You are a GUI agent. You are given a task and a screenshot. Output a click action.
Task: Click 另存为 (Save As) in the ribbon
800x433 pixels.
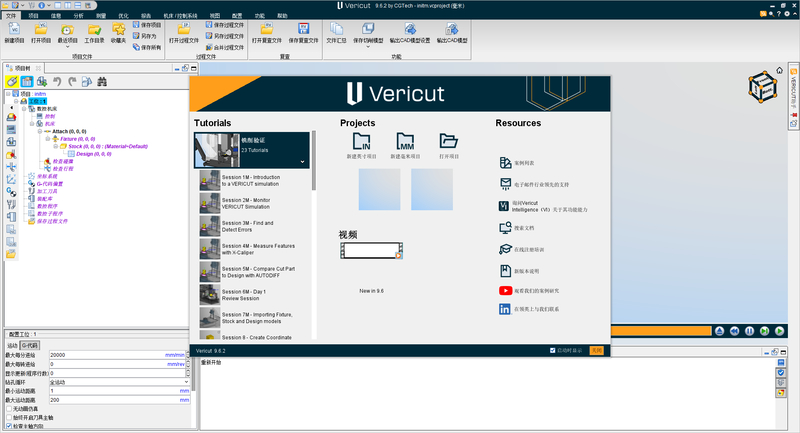tap(145, 36)
